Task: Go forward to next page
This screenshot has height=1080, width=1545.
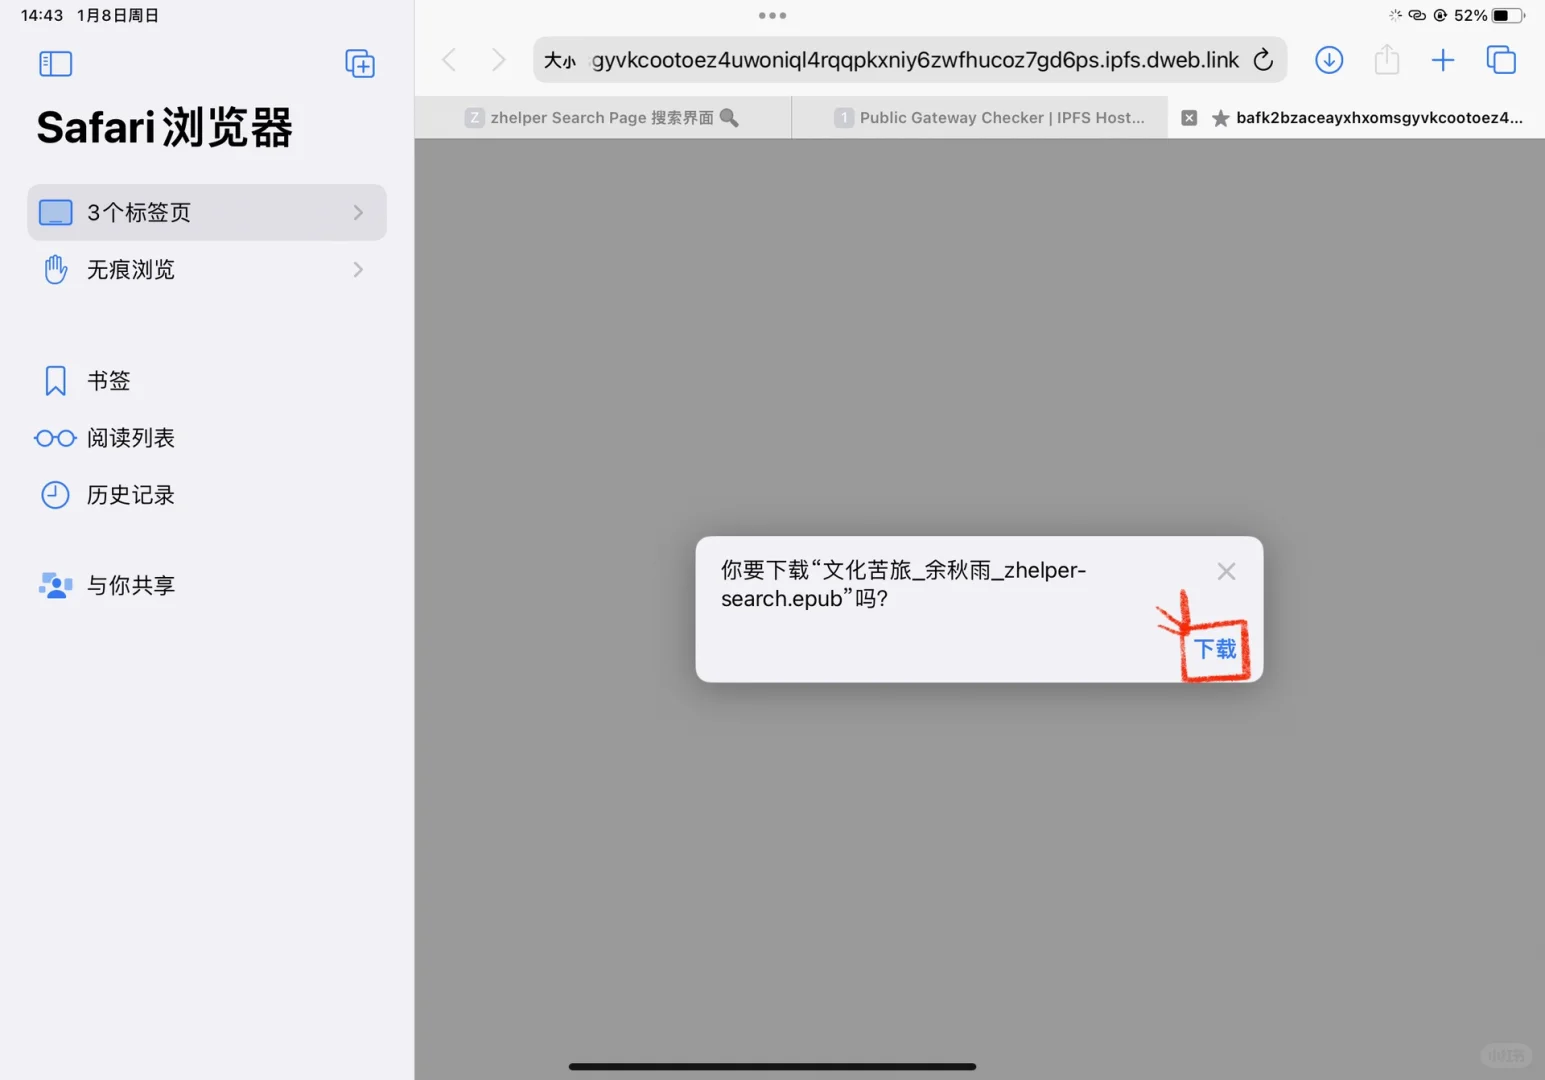Action: [x=498, y=60]
